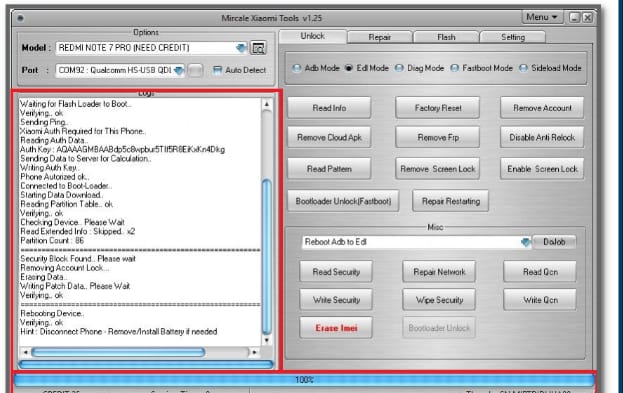Open the Model dropdown list
This screenshot has width=623, height=393.
pyautogui.click(x=241, y=48)
